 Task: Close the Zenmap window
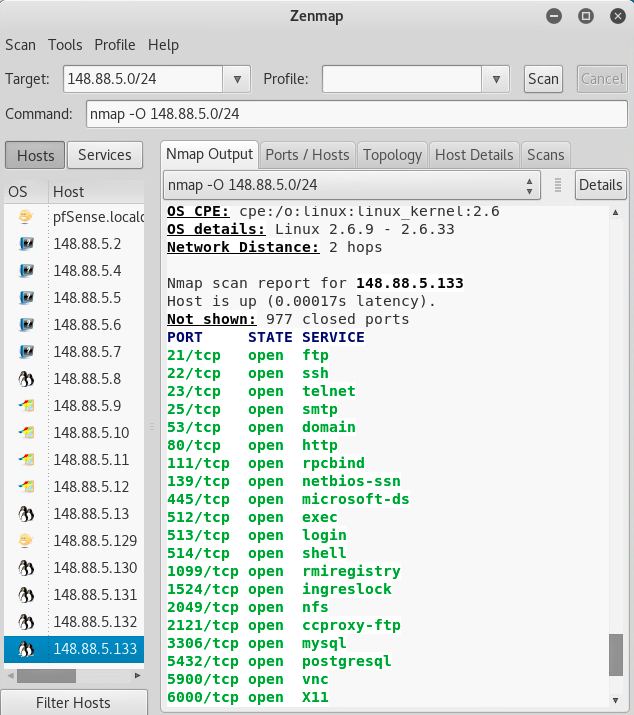click(618, 16)
